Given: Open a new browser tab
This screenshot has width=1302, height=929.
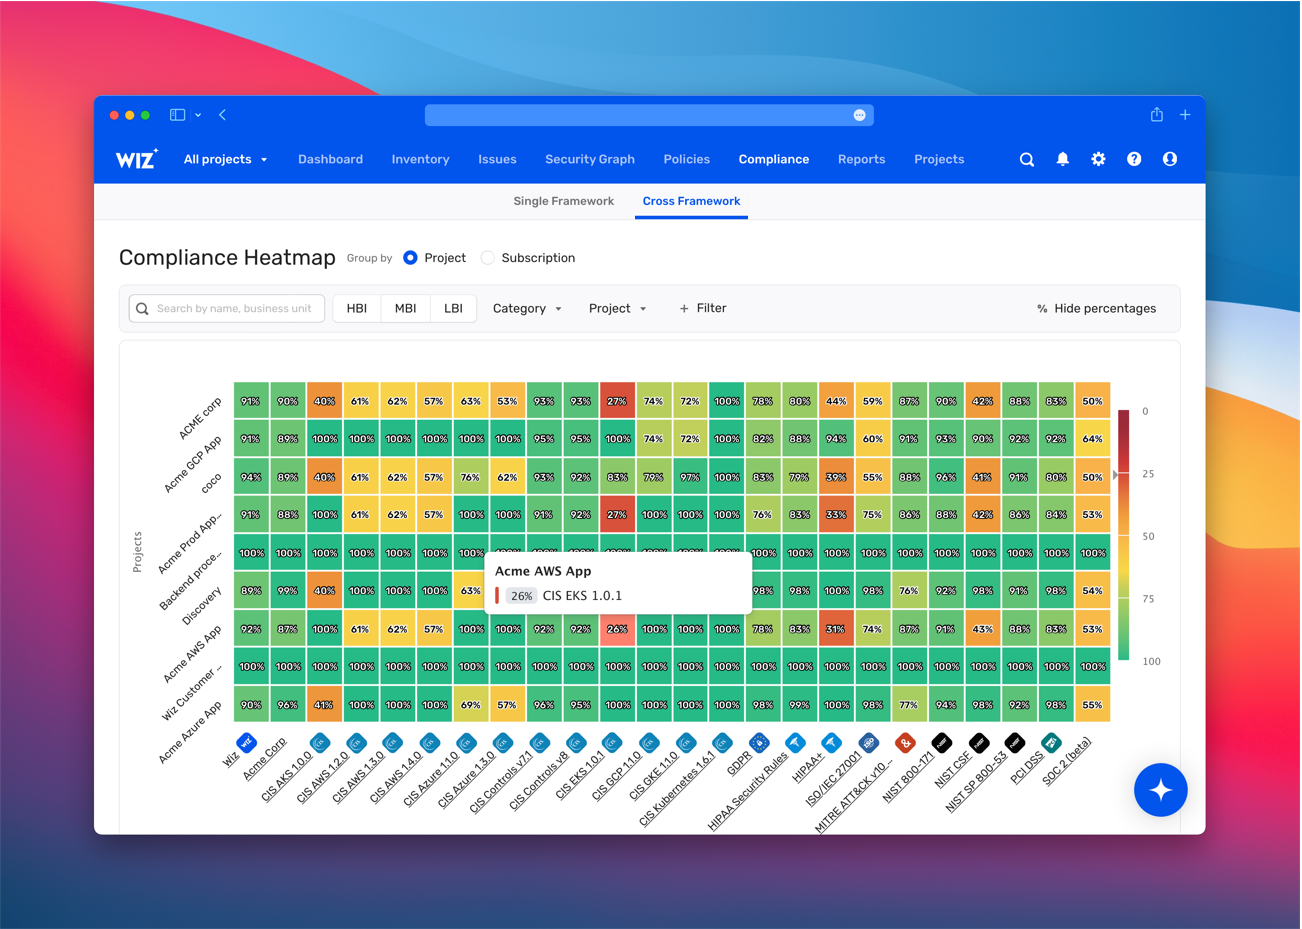Looking at the screenshot, I should pos(1185,115).
